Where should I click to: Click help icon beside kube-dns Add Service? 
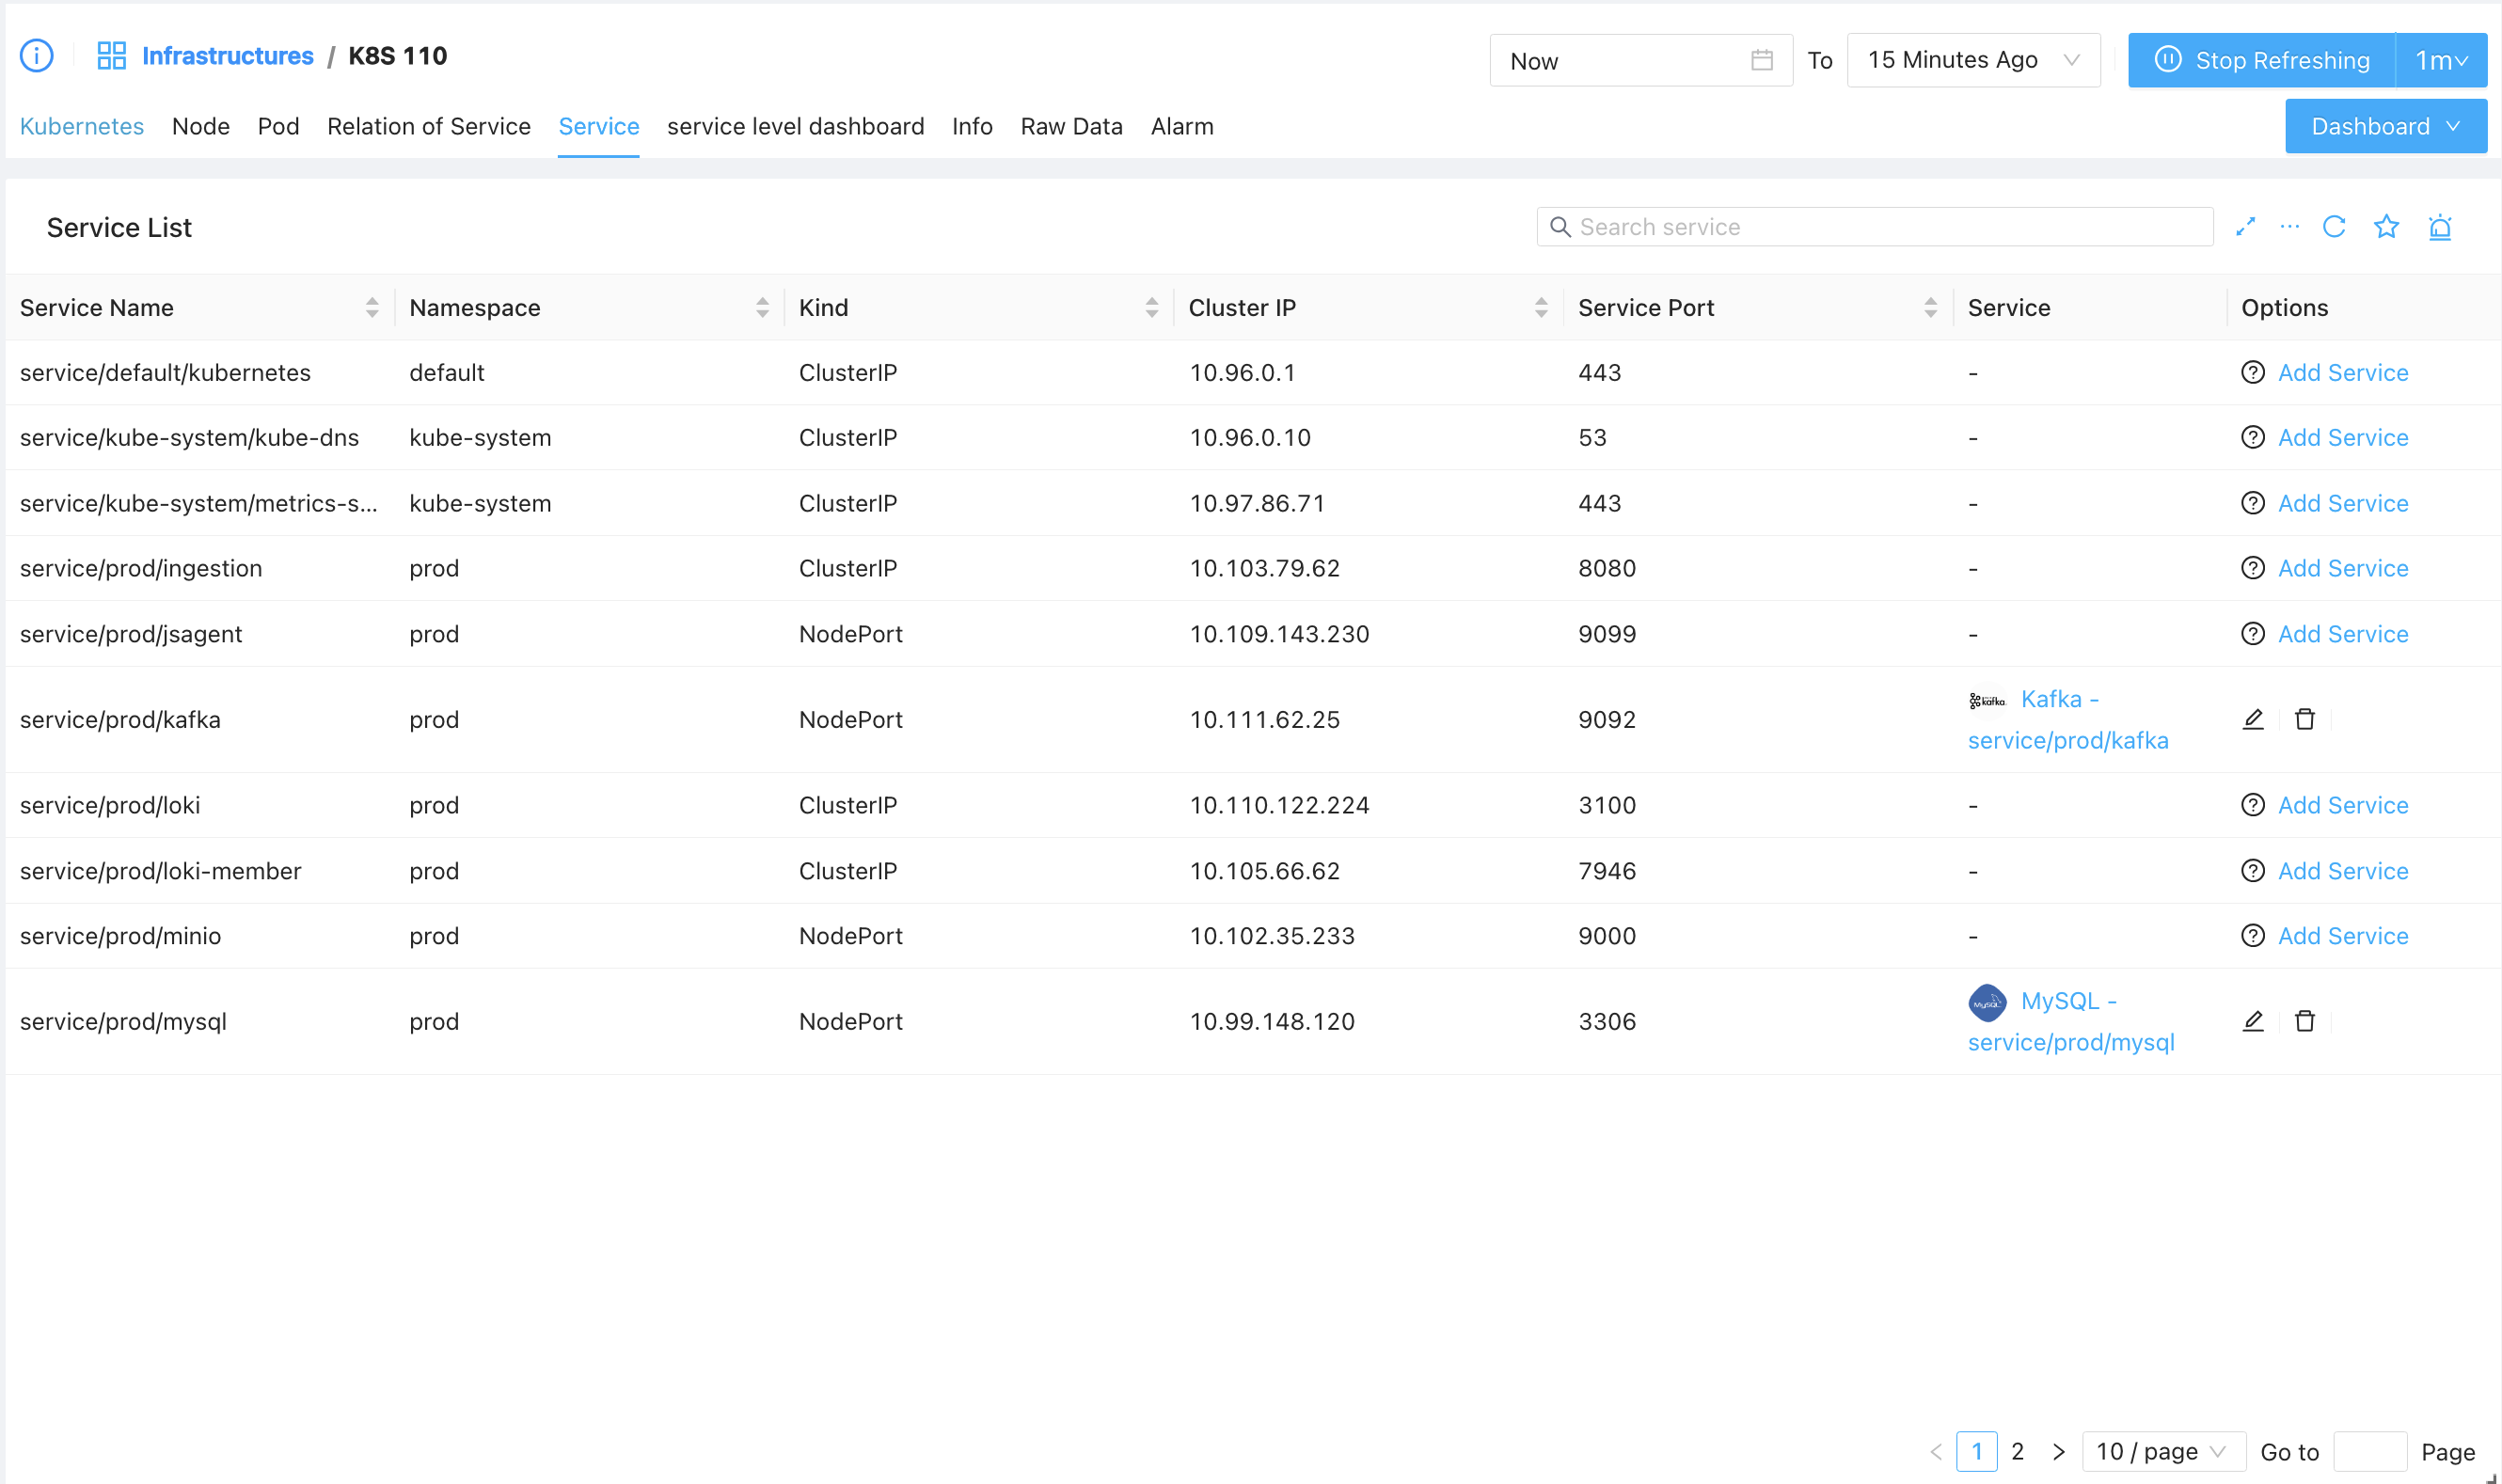(x=2252, y=438)
